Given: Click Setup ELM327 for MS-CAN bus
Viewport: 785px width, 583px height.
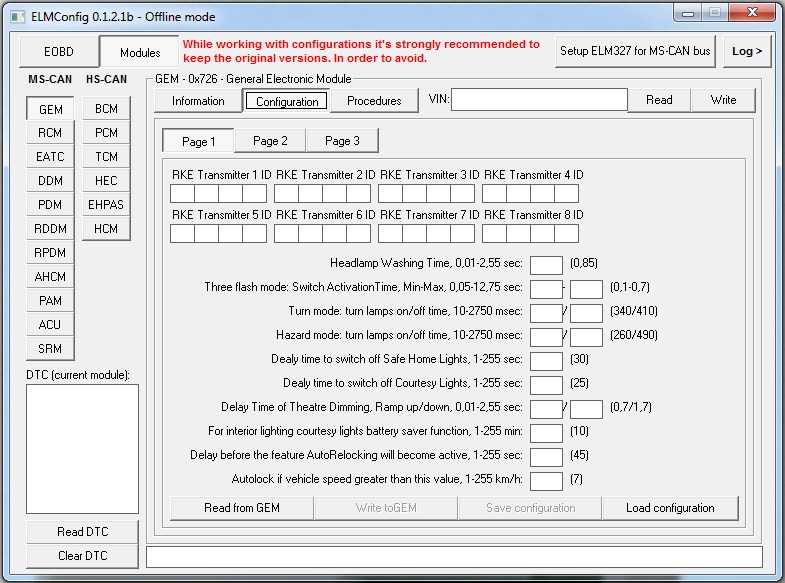Looking at the screenshot, I should [635, 52].
